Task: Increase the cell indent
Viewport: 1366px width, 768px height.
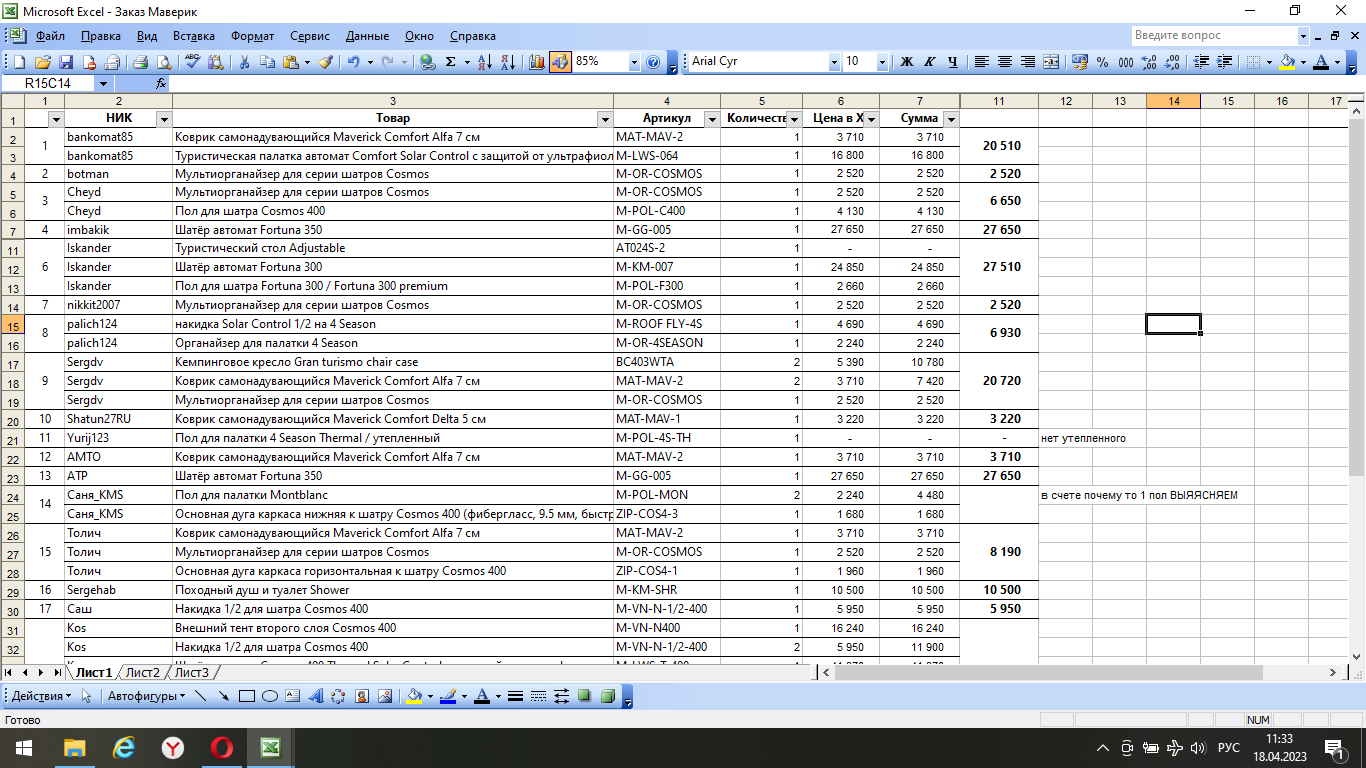Action: pyautogui.click(x=1224, y=62)
